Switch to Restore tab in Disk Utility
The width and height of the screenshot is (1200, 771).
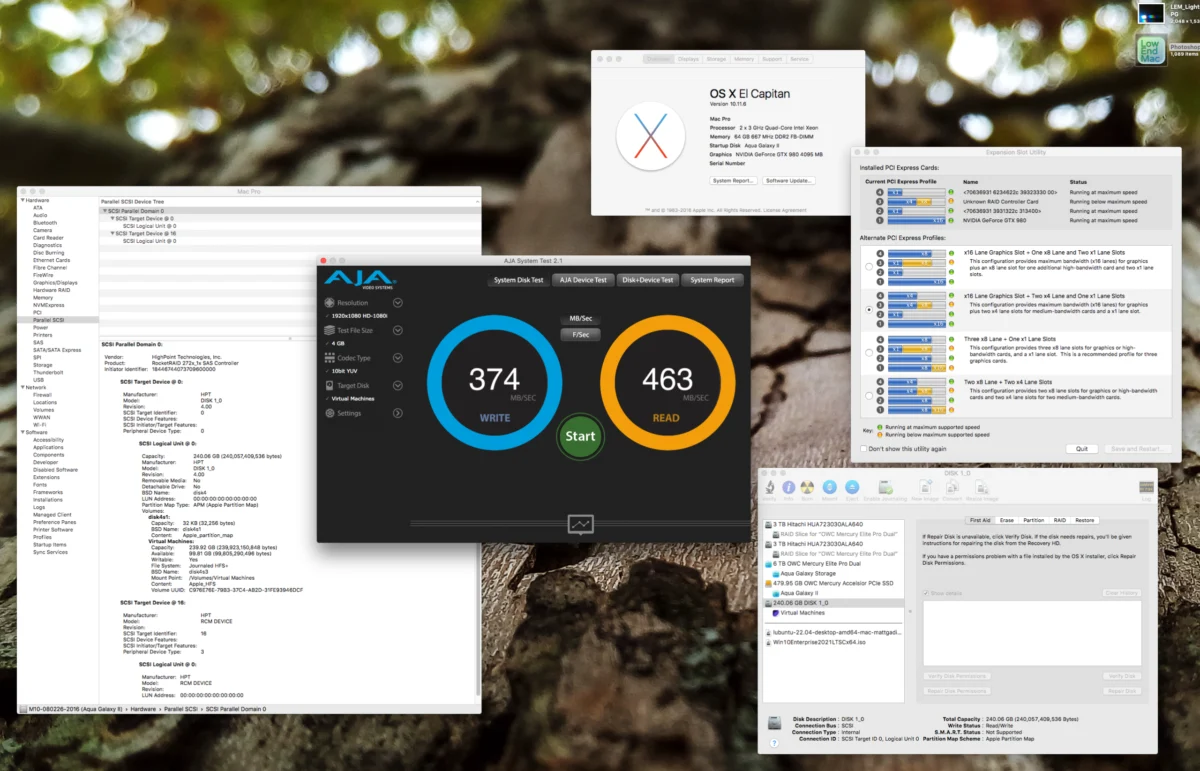1085,520
